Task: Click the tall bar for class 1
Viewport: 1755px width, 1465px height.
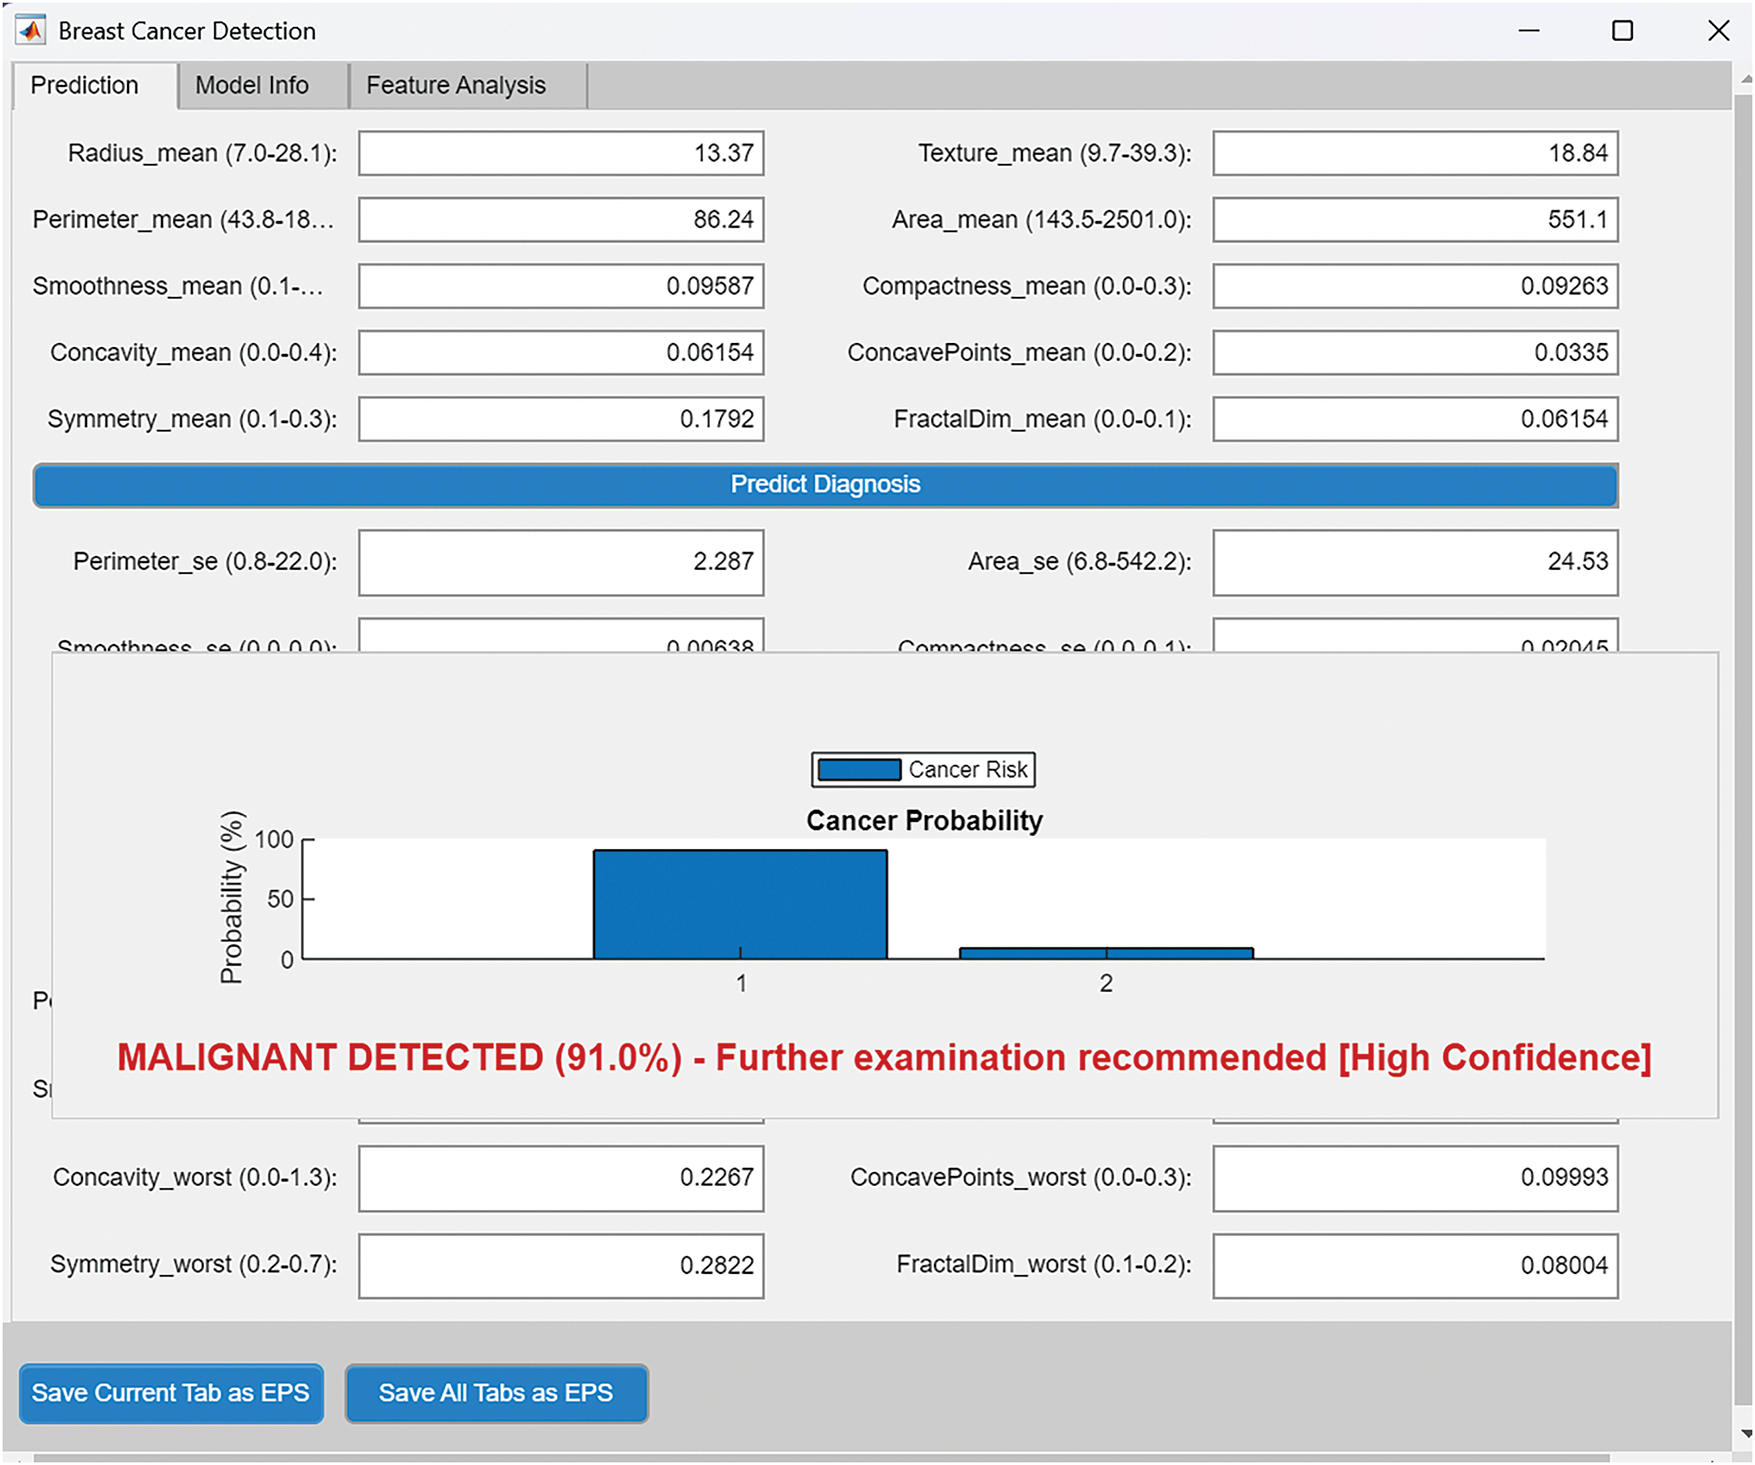Action: pos(740,904)
